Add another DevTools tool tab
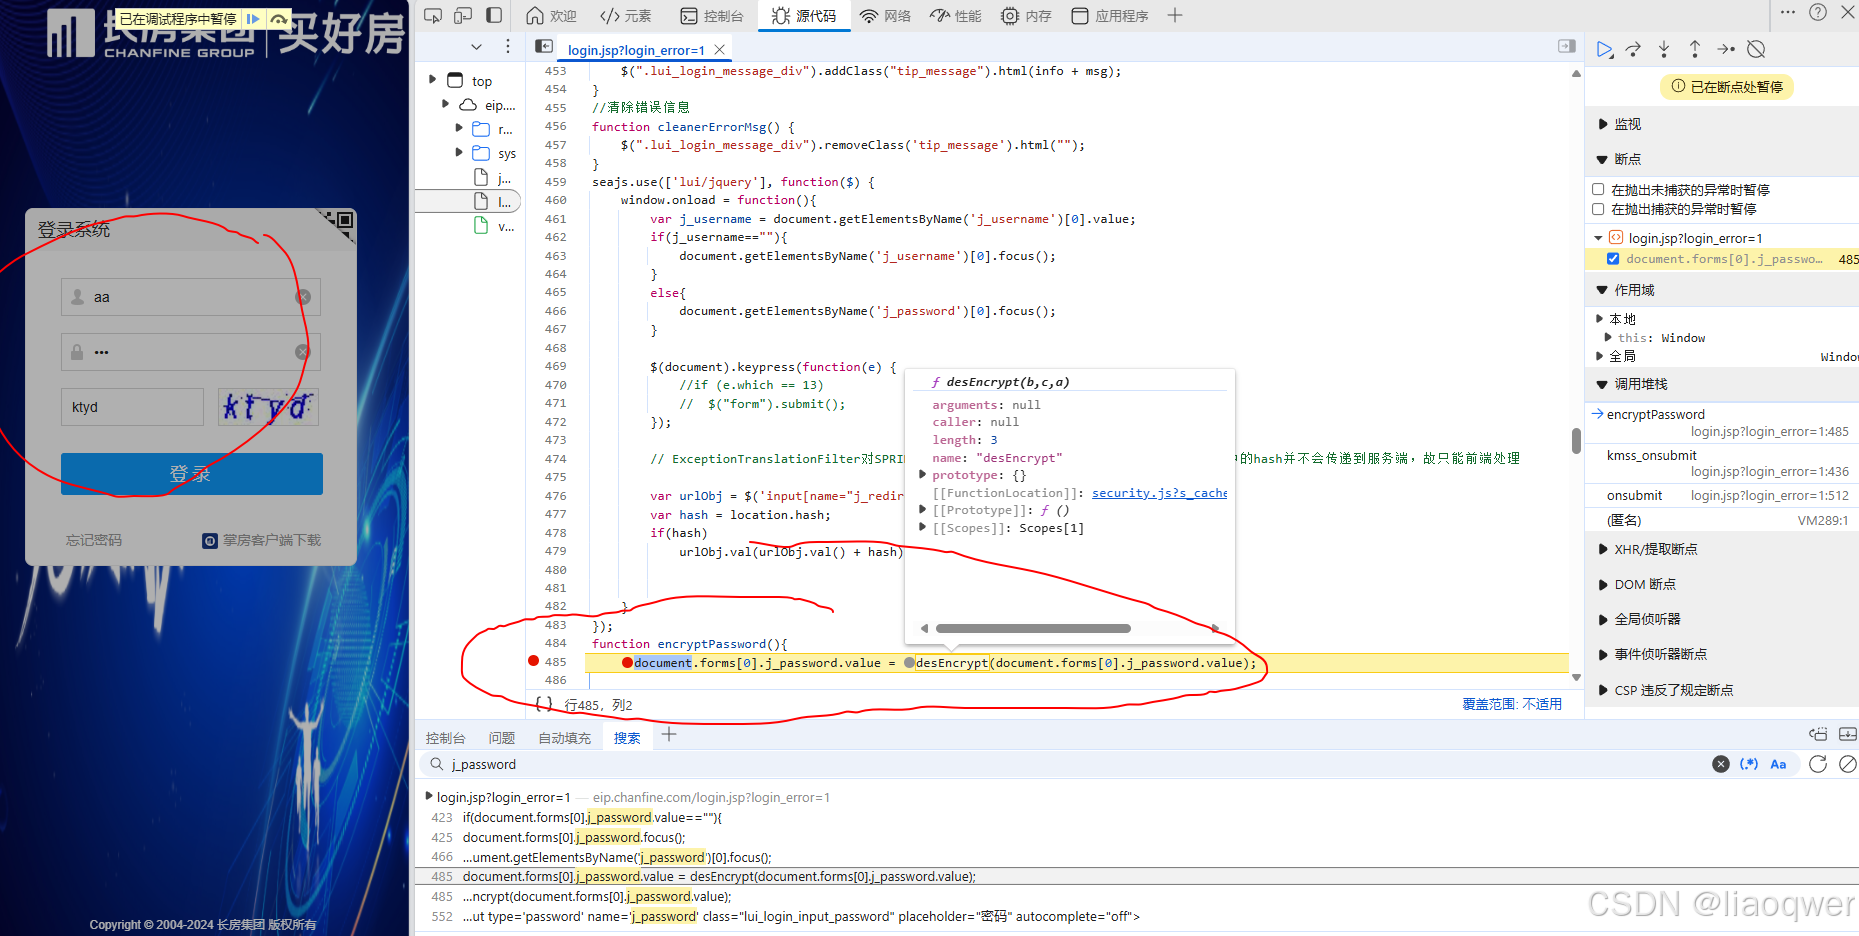1859x936 pixels. pyautogui.click(x=1175, y=15)
